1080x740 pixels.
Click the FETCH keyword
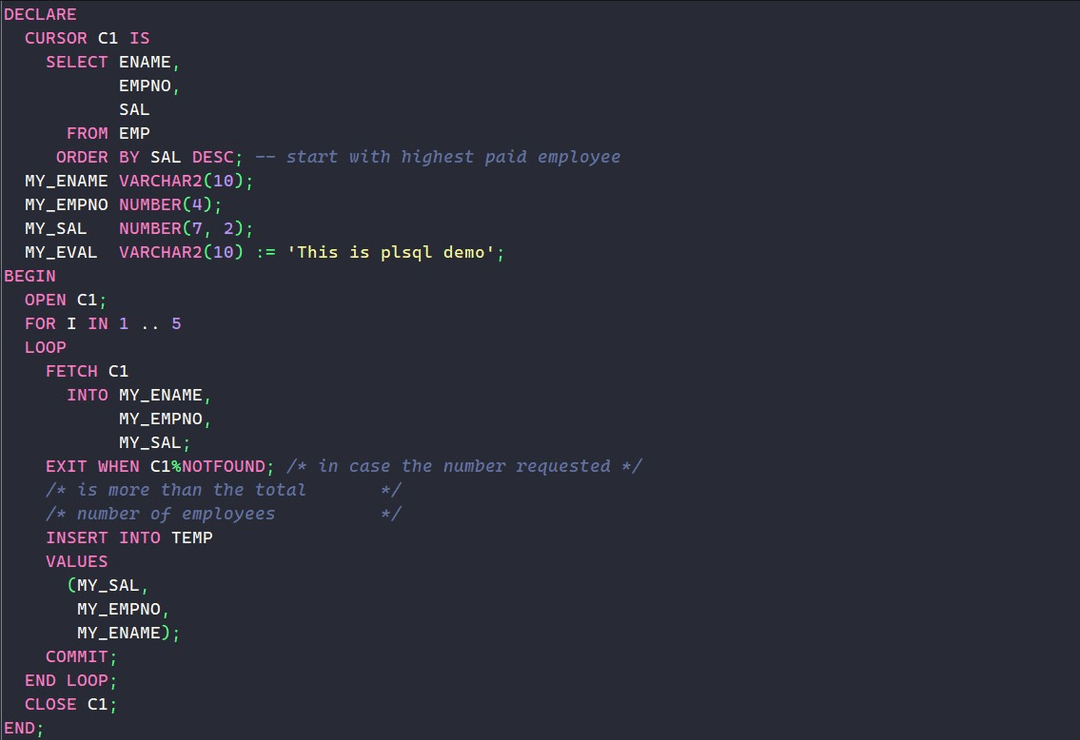tap(72, 371)
